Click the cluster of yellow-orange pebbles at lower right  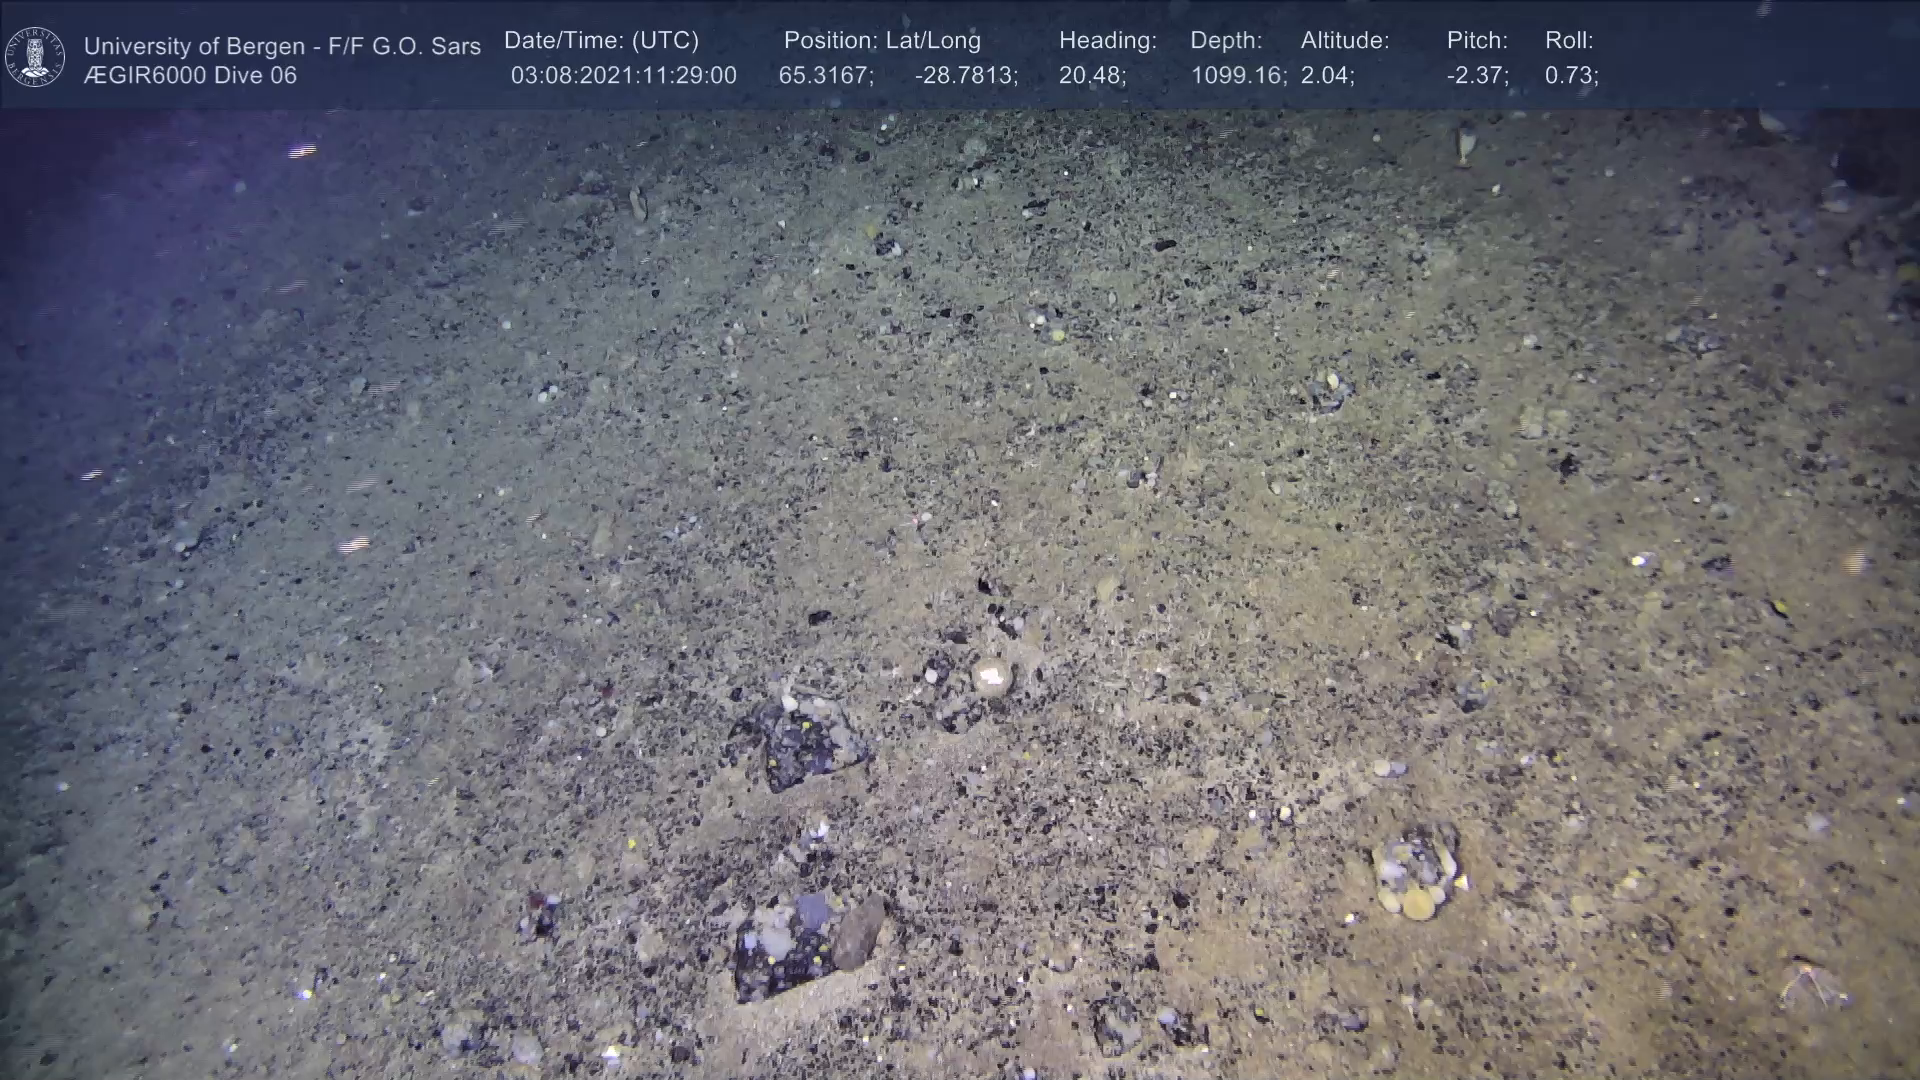(x=1415, y=875)
